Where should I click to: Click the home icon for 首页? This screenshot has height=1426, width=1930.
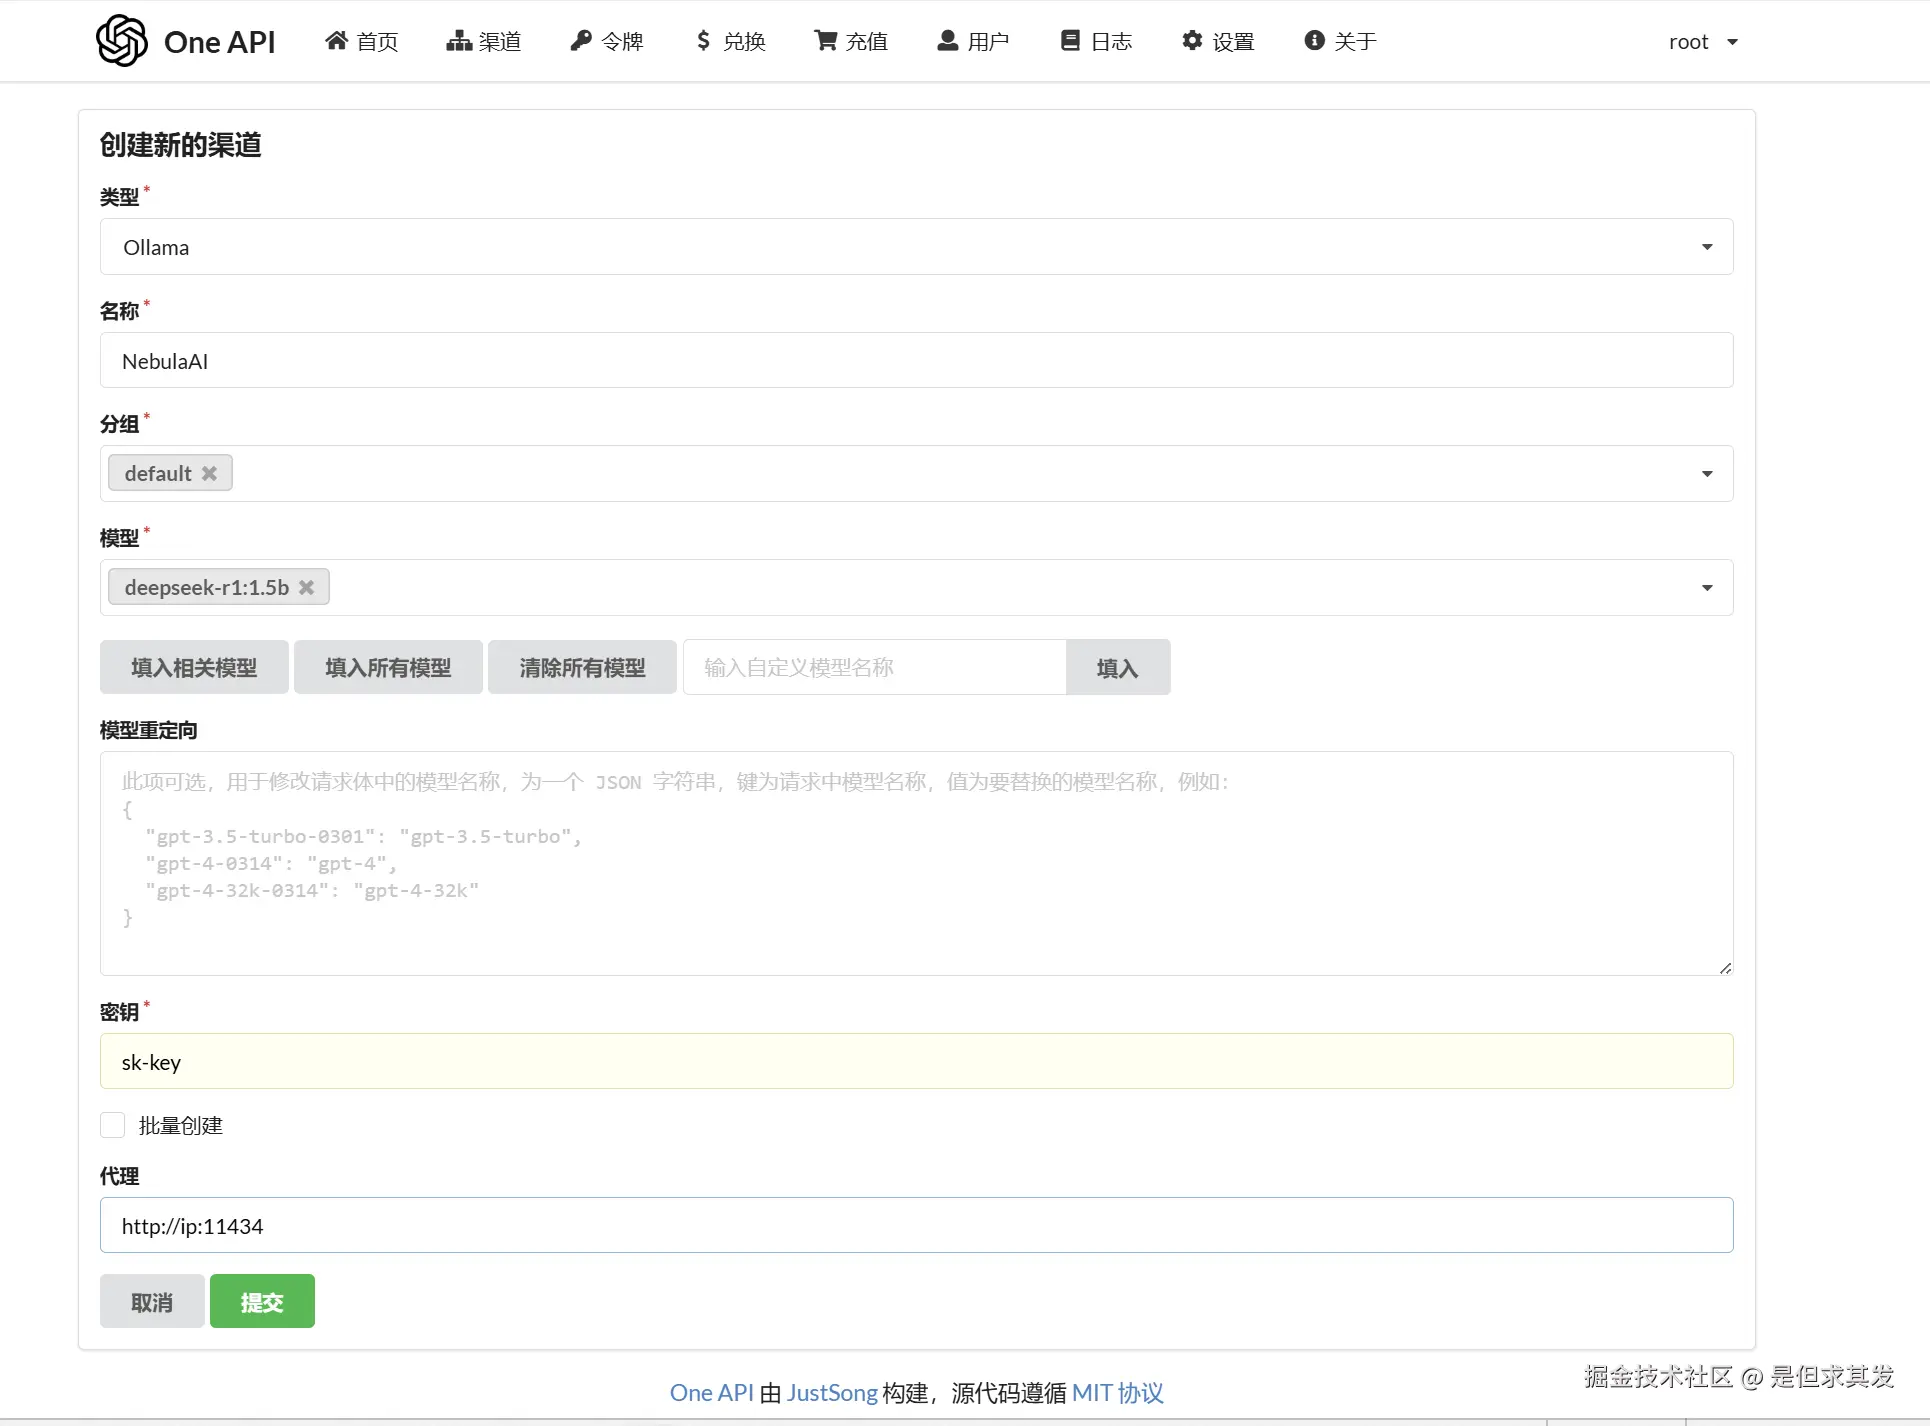click(x=337, y=40)
